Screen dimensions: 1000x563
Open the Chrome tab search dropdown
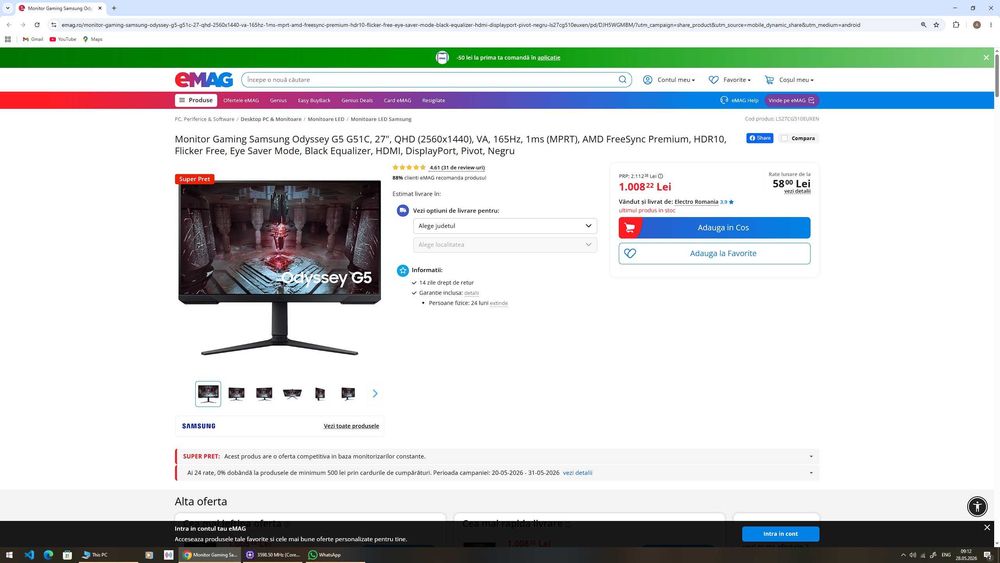tap(8, 8)
